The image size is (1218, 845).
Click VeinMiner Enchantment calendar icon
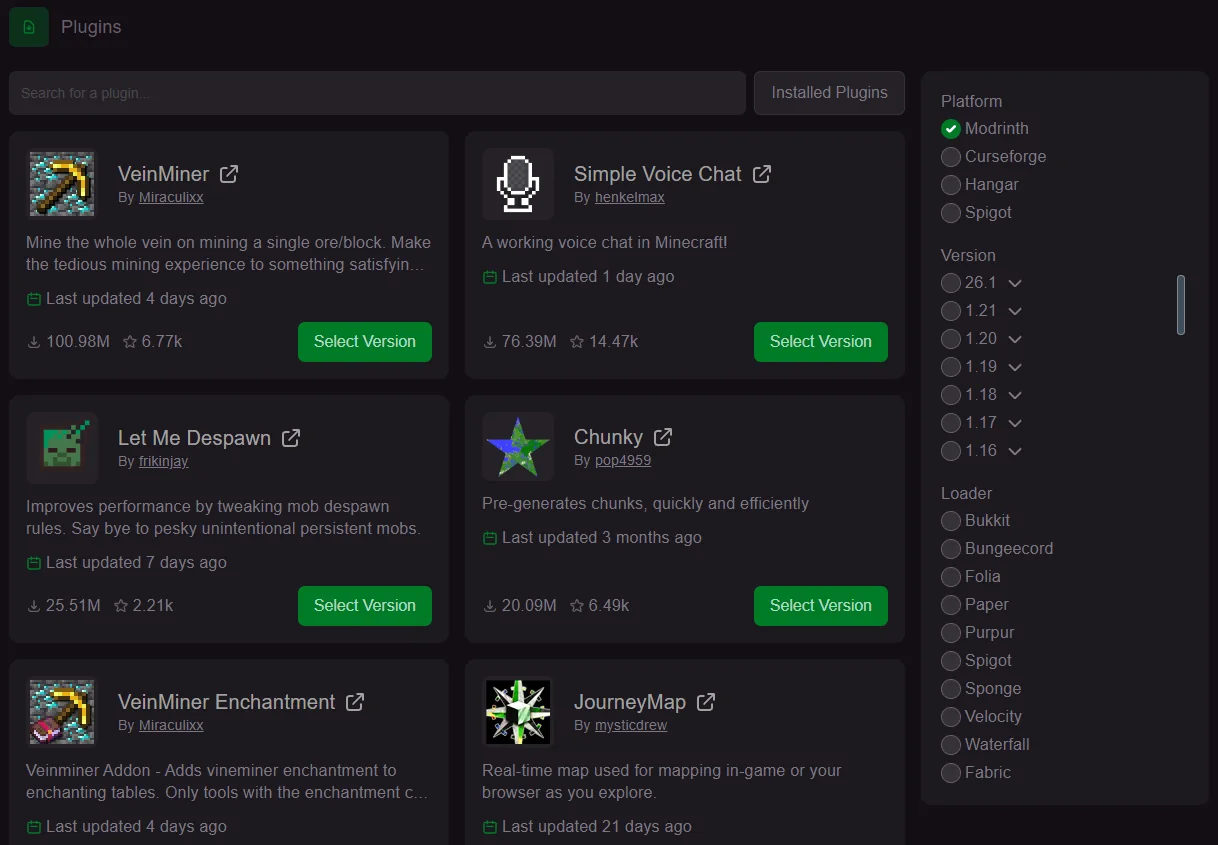coord(34,827)
